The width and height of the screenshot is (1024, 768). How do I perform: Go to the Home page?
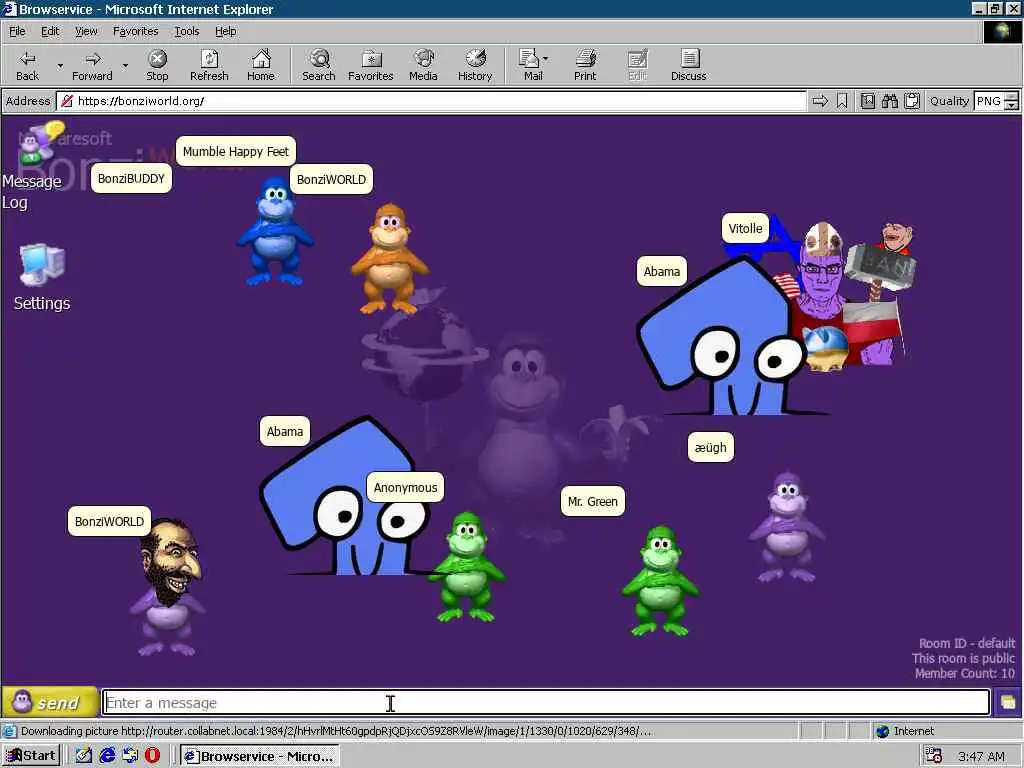coord(261,65)
